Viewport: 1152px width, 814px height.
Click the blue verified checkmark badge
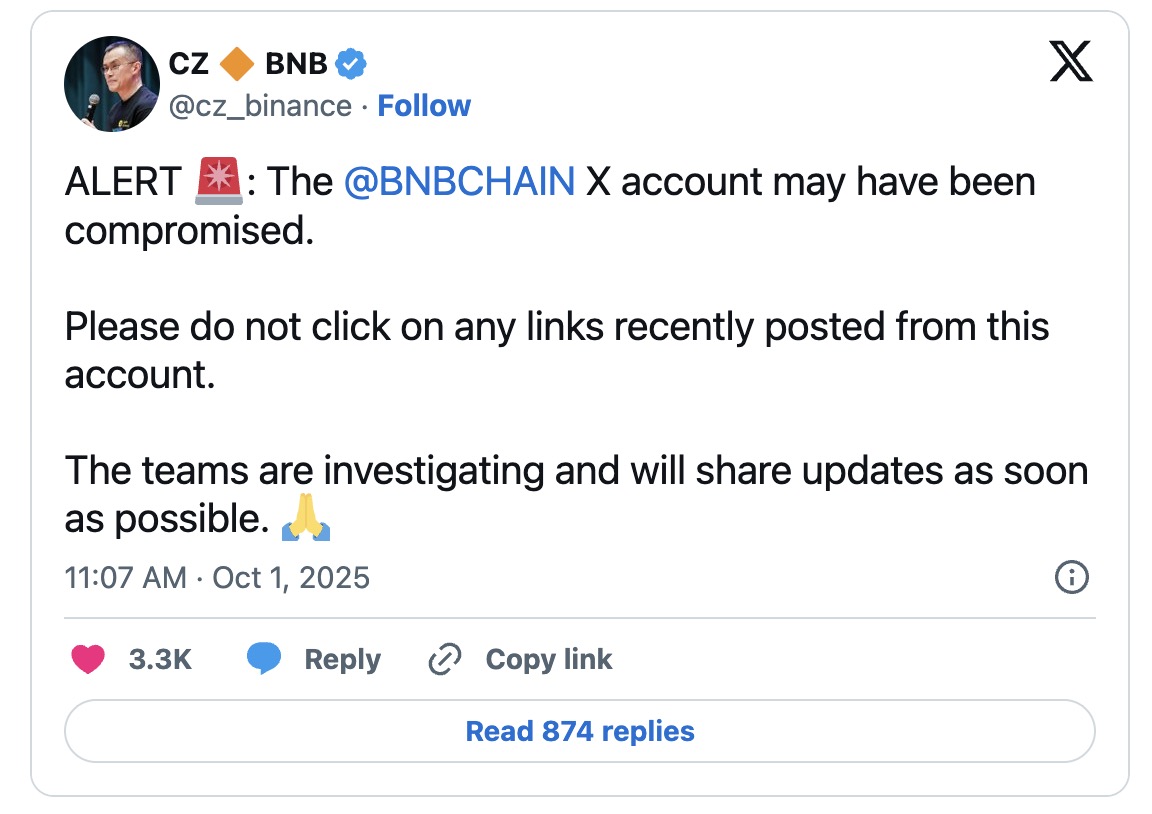pyautogui.click(x=351, y=65)
